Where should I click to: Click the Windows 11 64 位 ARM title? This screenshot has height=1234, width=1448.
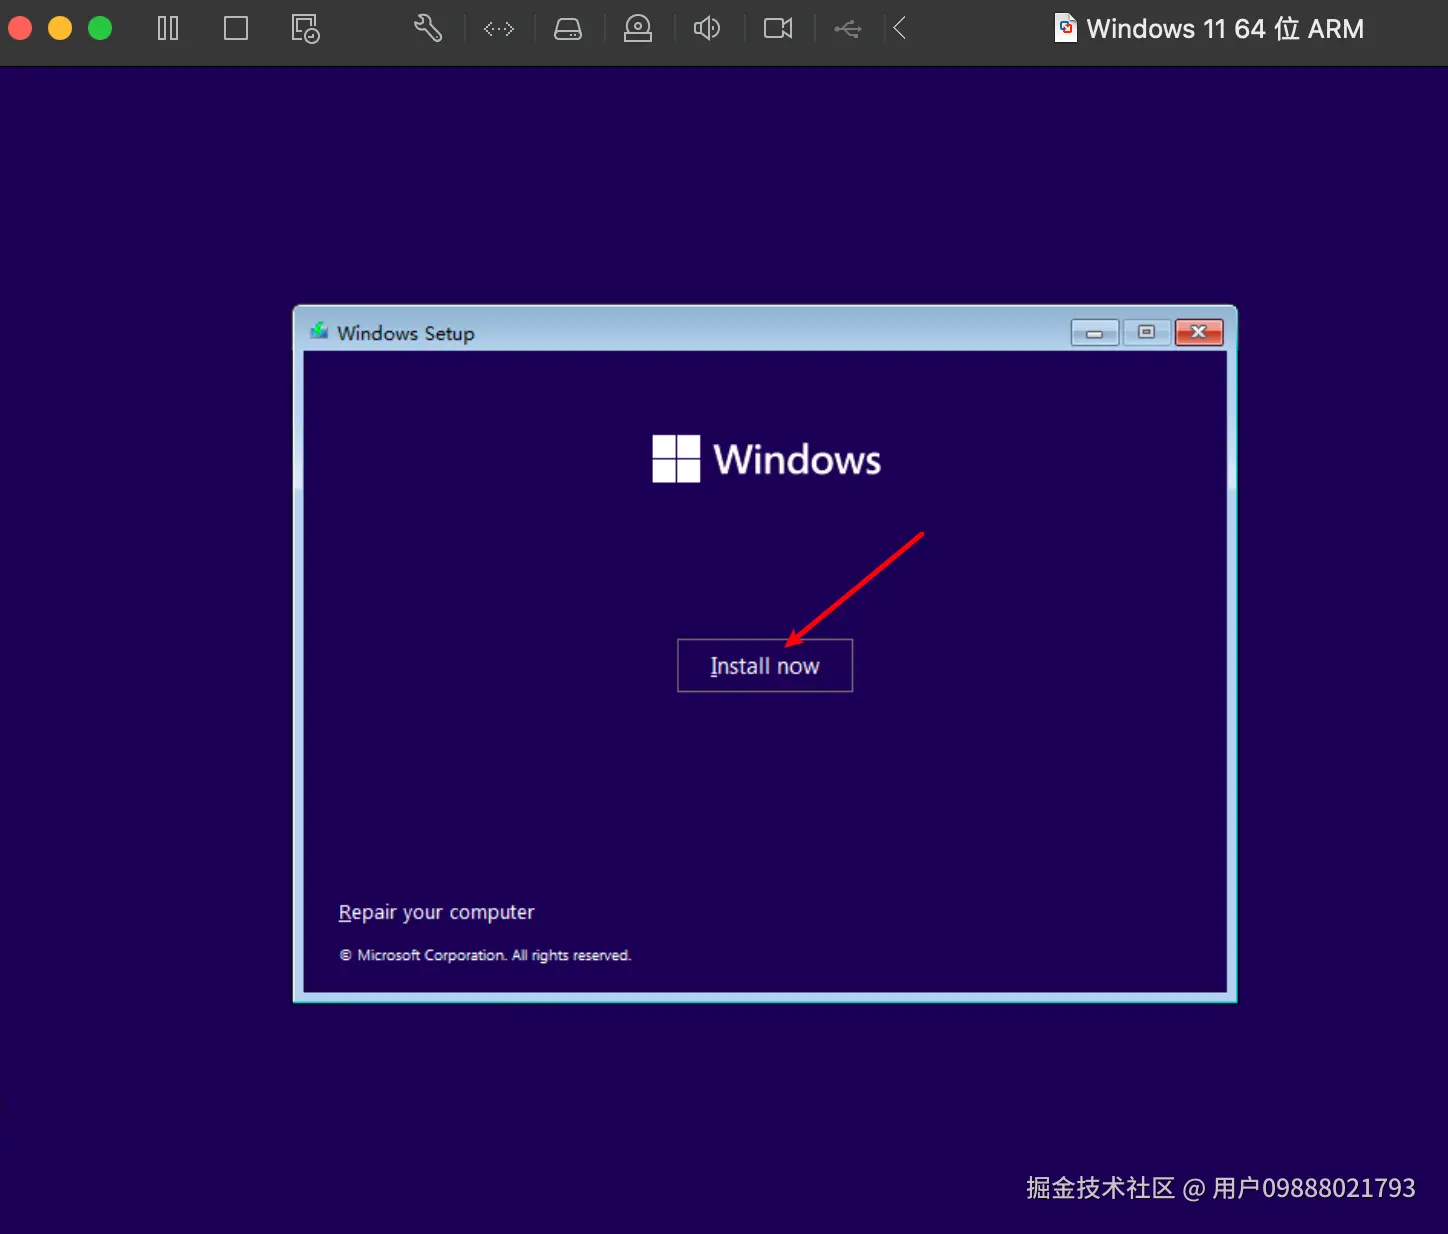pos(1225,29)
